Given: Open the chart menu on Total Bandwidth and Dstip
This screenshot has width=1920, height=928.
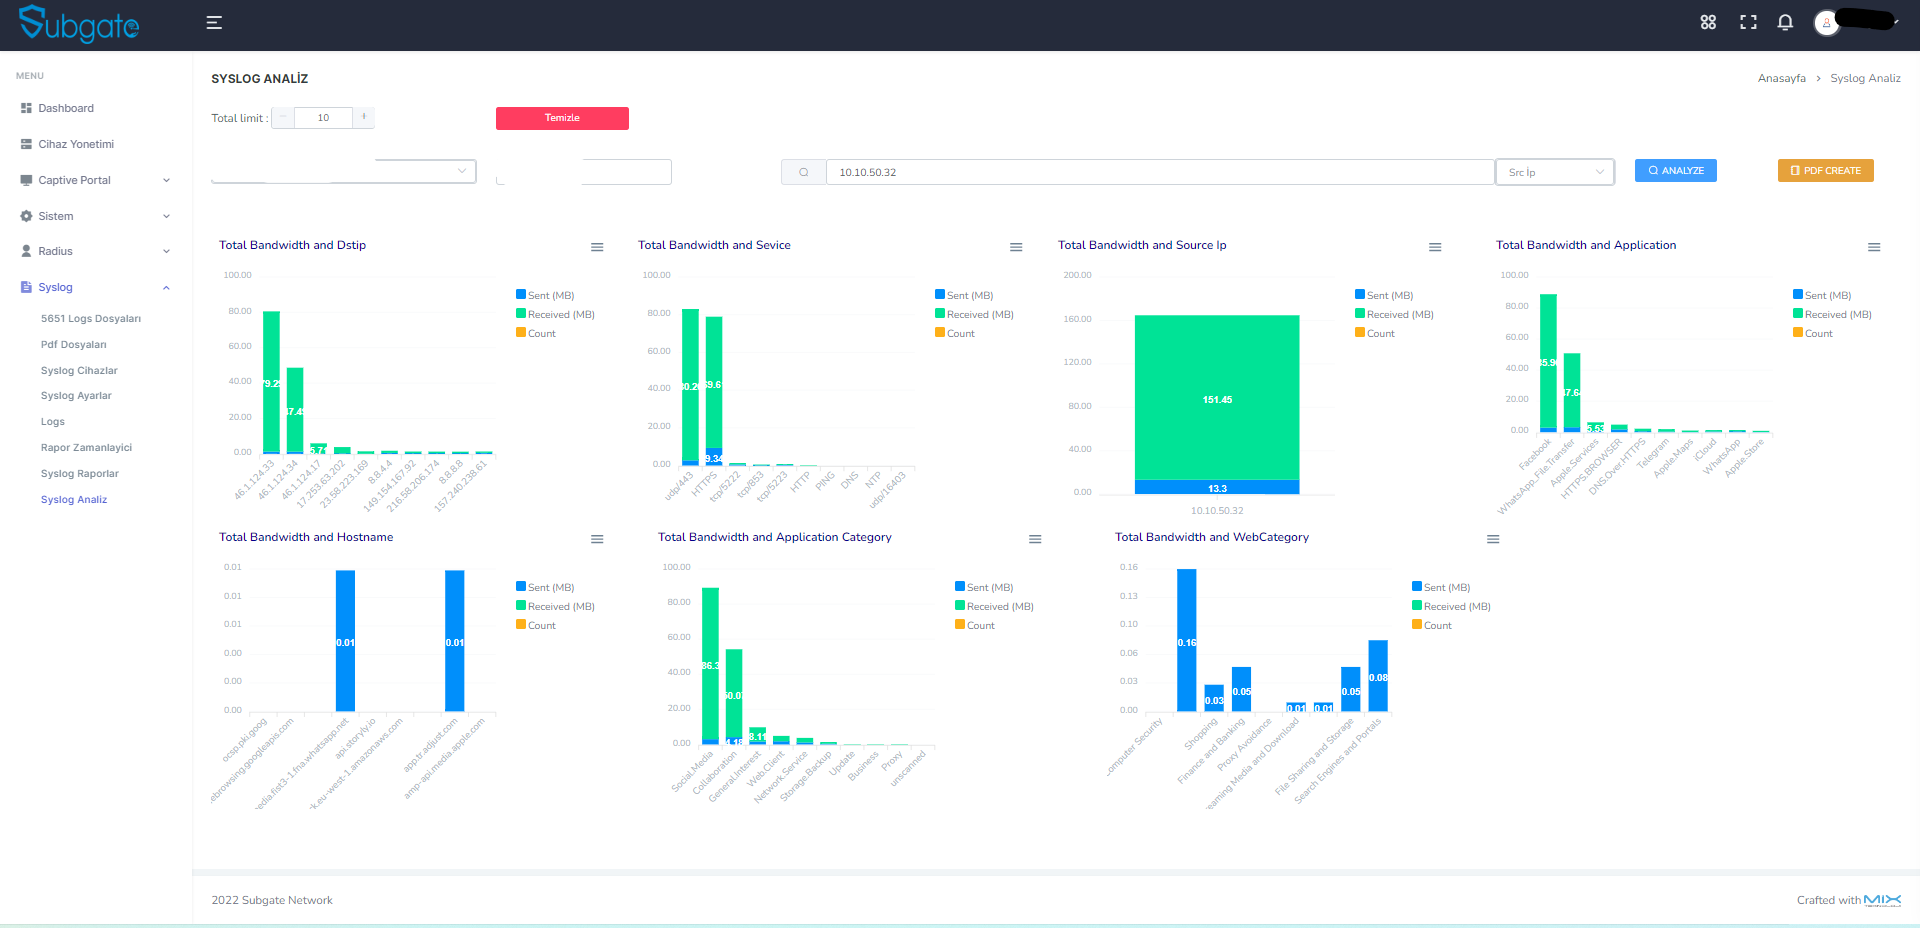Looking at the screenshot, I should coord(597,247).
